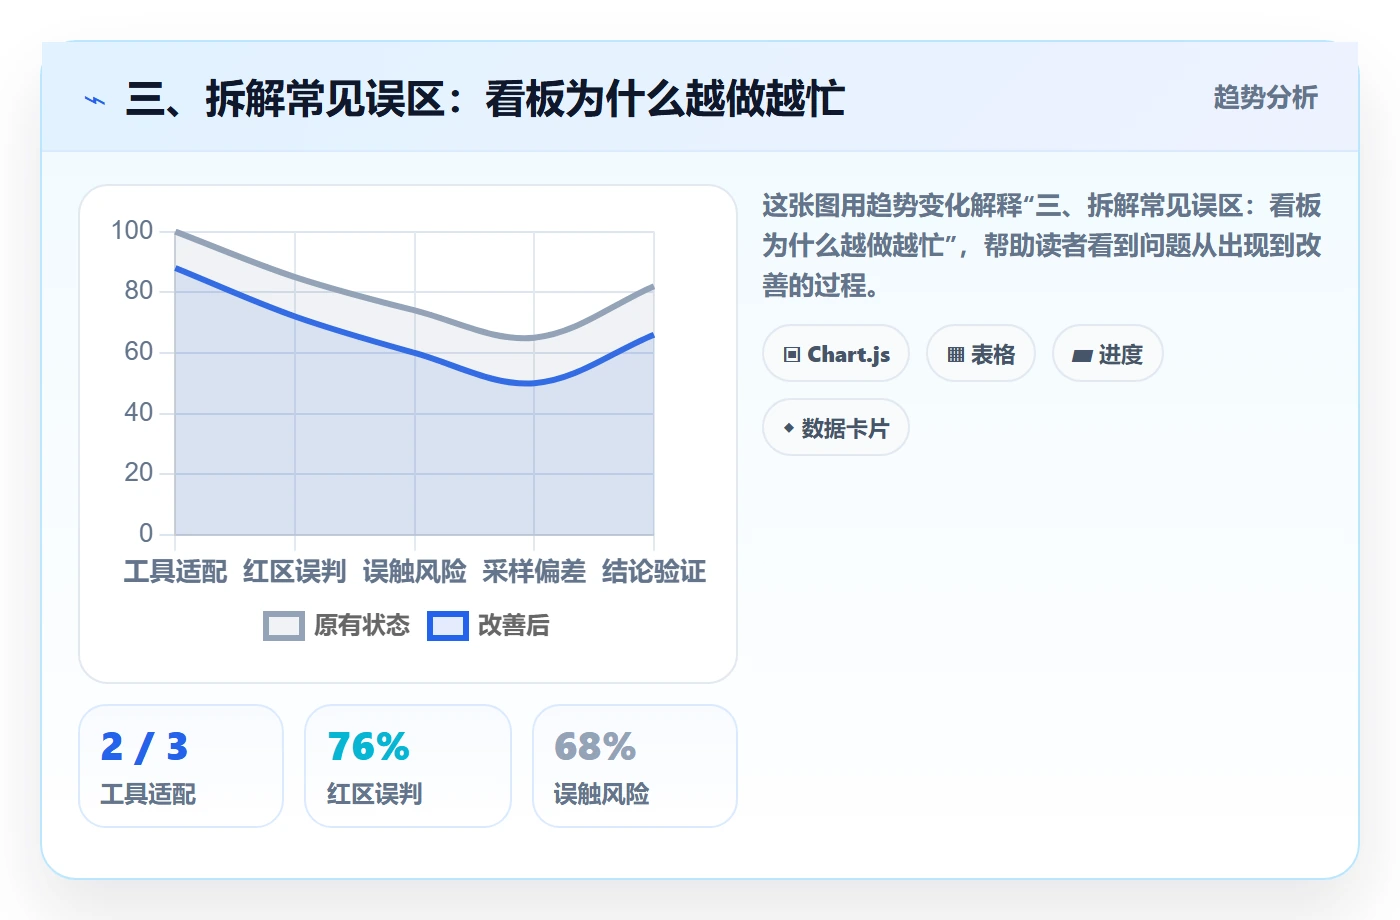Click the diamond icon in the 数据卡片 chip

click(789, 428)
